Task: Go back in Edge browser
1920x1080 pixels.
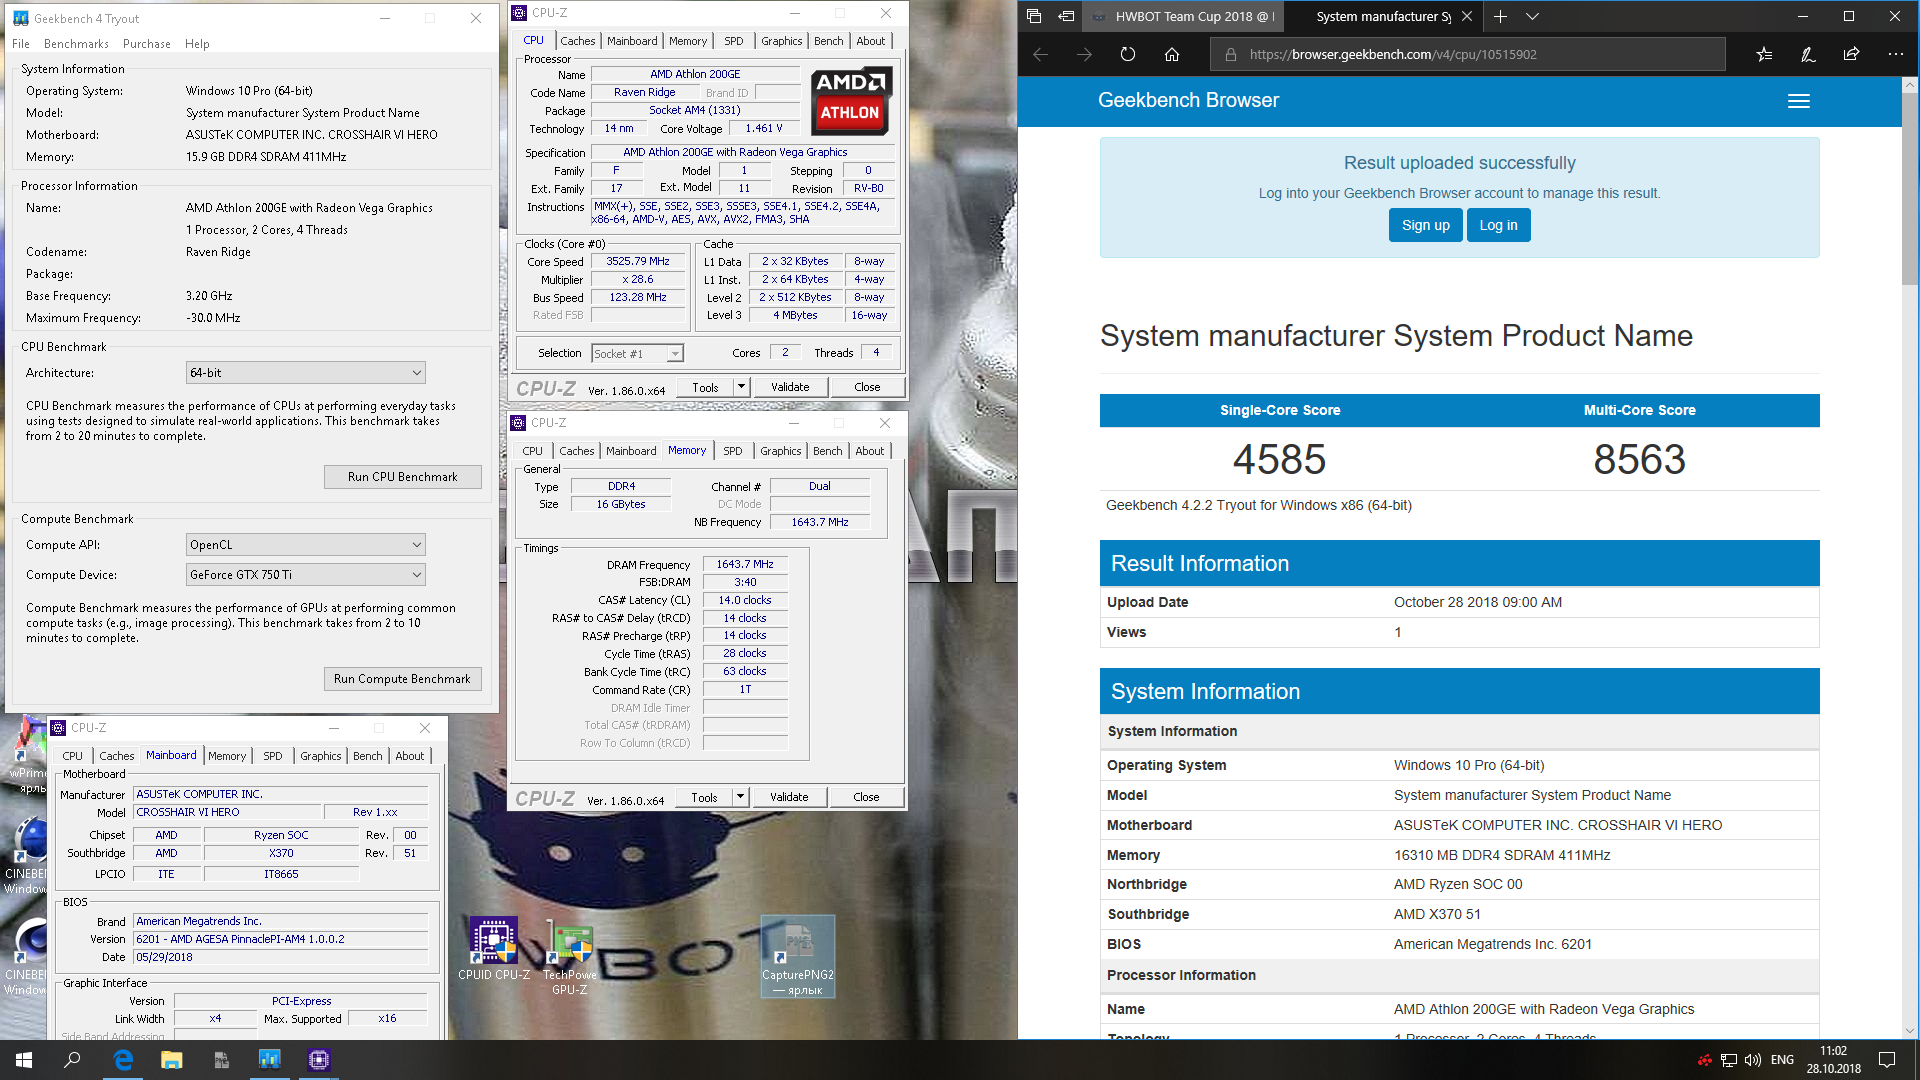Action: pos(1040,55)
